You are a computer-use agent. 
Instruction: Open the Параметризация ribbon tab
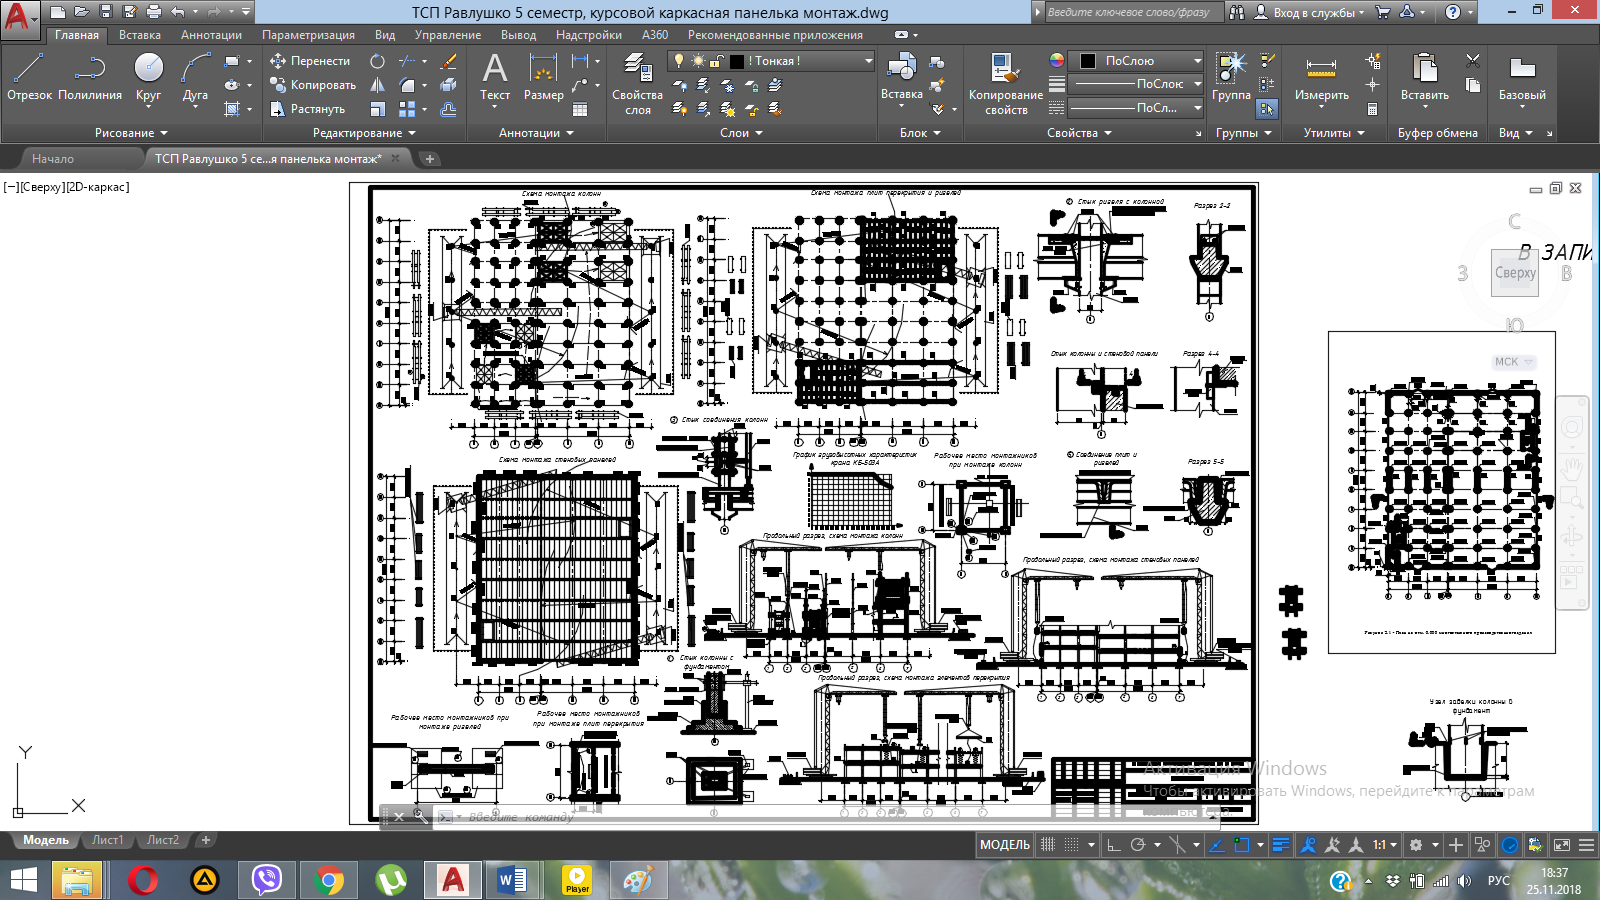tap(308, 35)
